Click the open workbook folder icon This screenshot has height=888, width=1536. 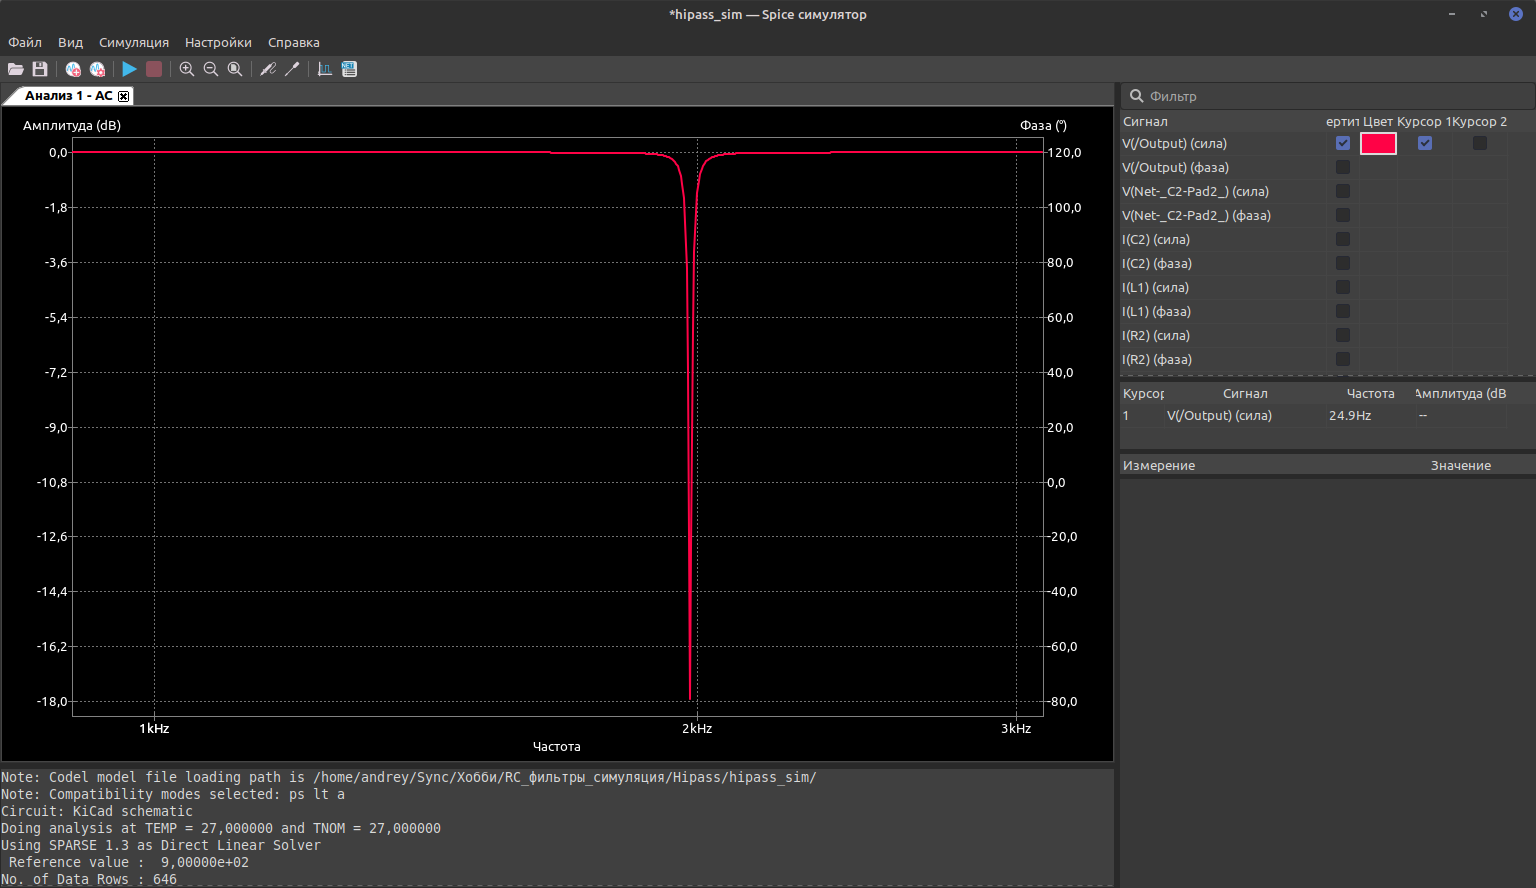point(15,69)
